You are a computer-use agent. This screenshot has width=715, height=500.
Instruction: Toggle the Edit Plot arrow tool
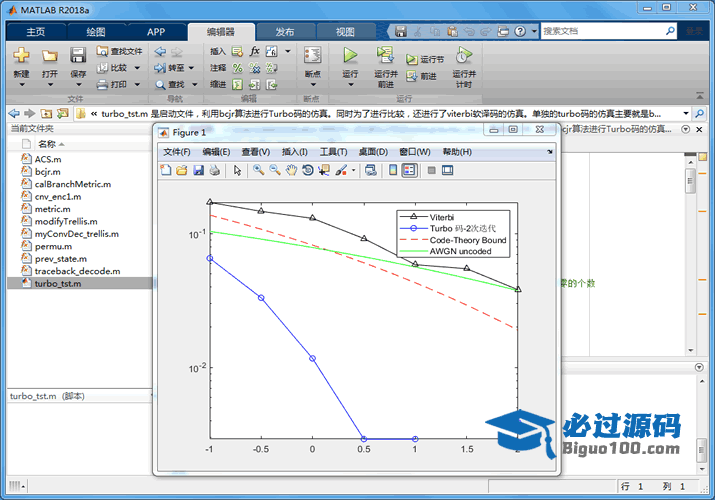point(237,170)
